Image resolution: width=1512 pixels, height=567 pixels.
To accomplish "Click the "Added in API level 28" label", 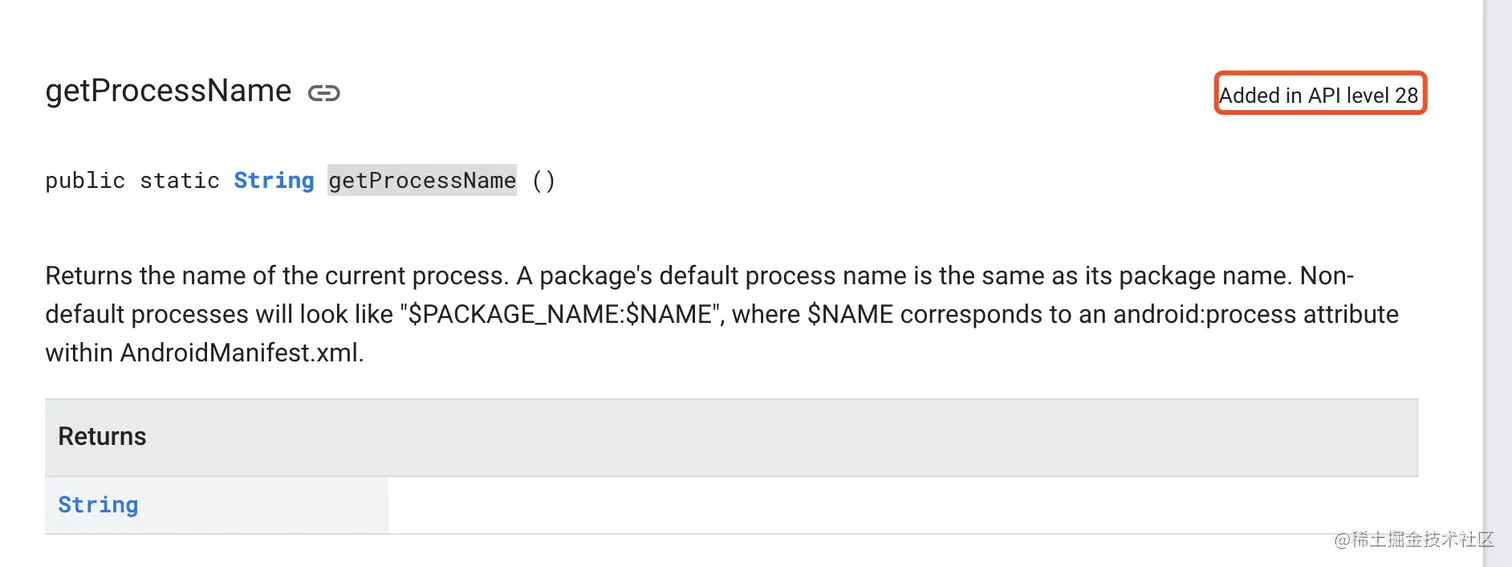I will [x=1318, y=96].
